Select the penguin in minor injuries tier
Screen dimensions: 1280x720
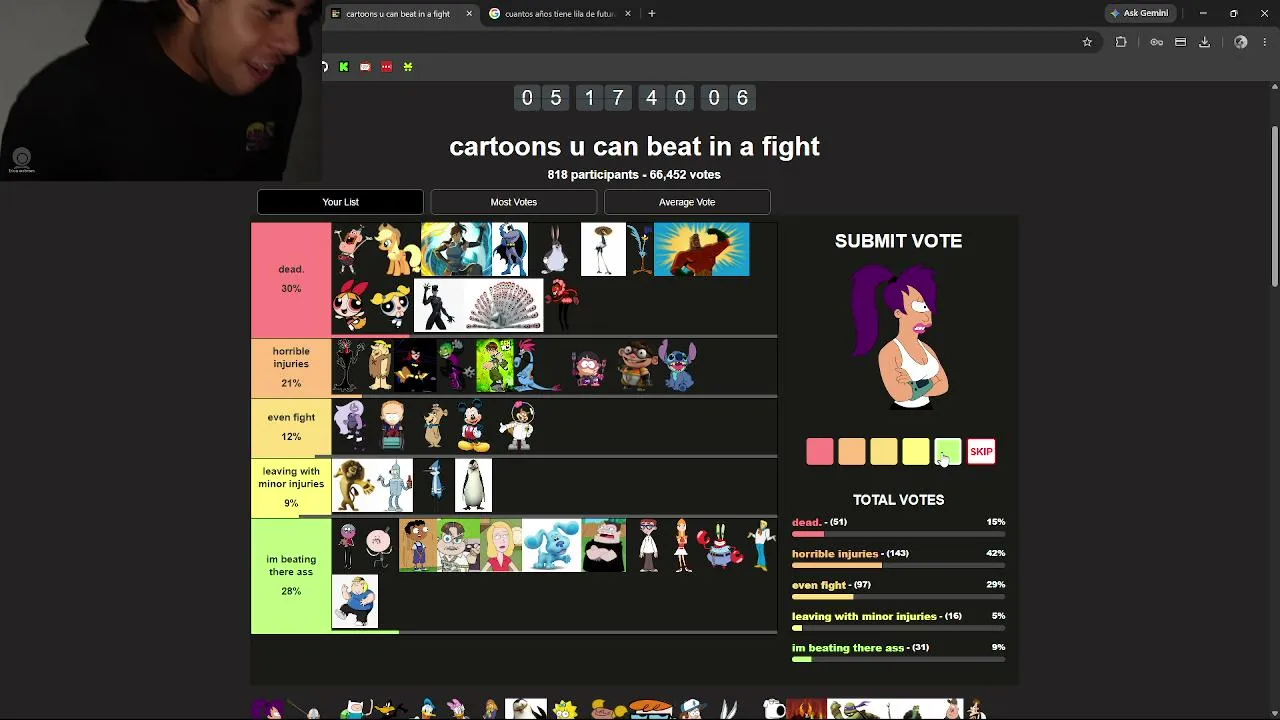(x=473, y=485)
